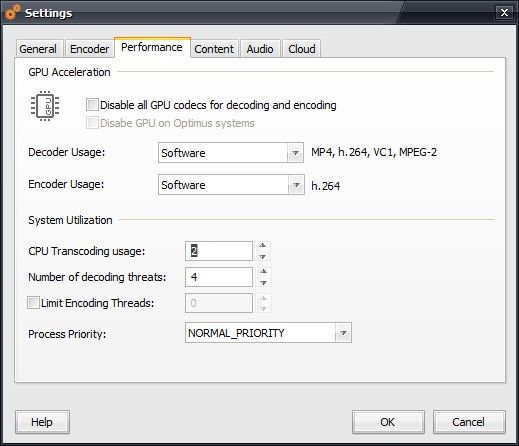Expand the Encoder Usage dropdown
Viewport: 519px width, 446px height.
coord(231,185)
